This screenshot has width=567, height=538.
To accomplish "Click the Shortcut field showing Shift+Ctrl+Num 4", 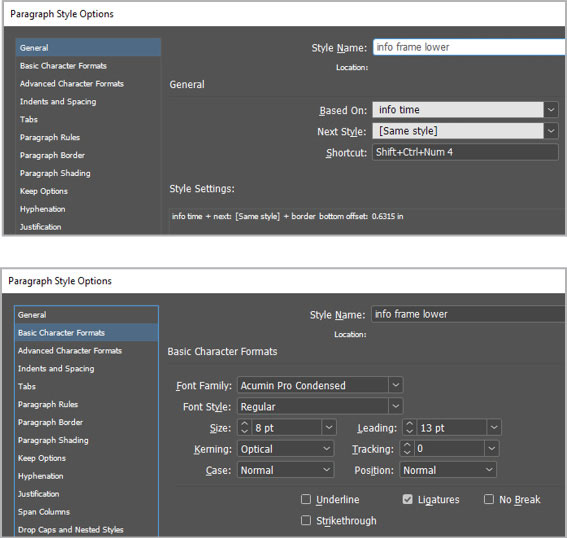I will point(465,152).
